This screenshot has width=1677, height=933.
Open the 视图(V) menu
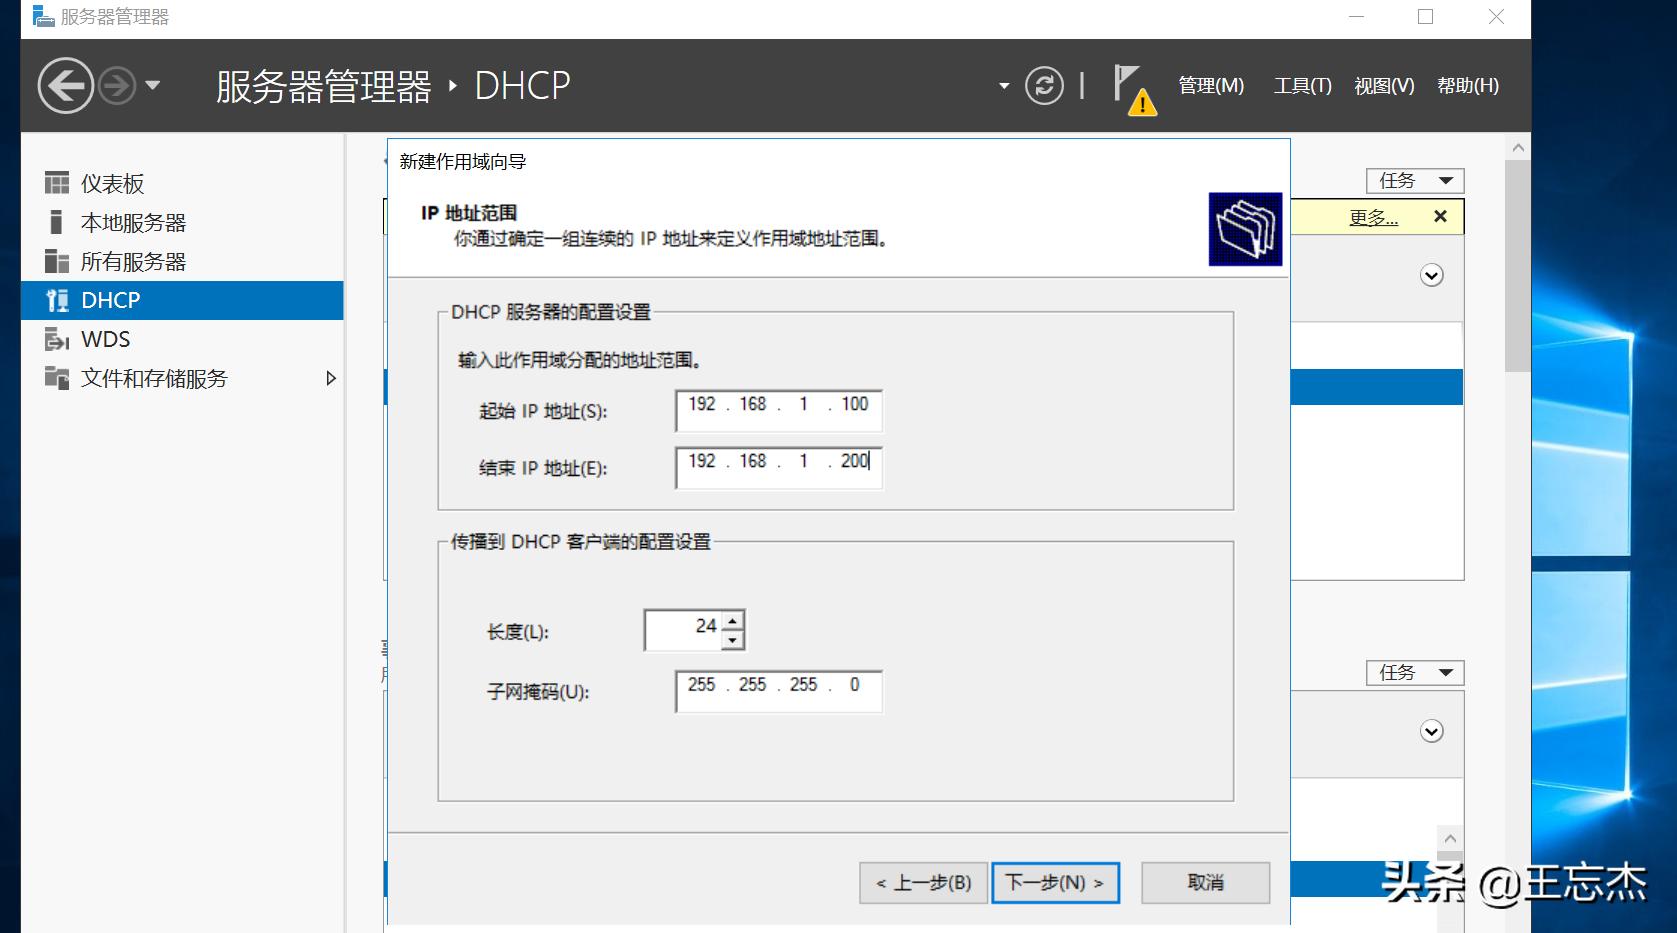(1383, 86)
